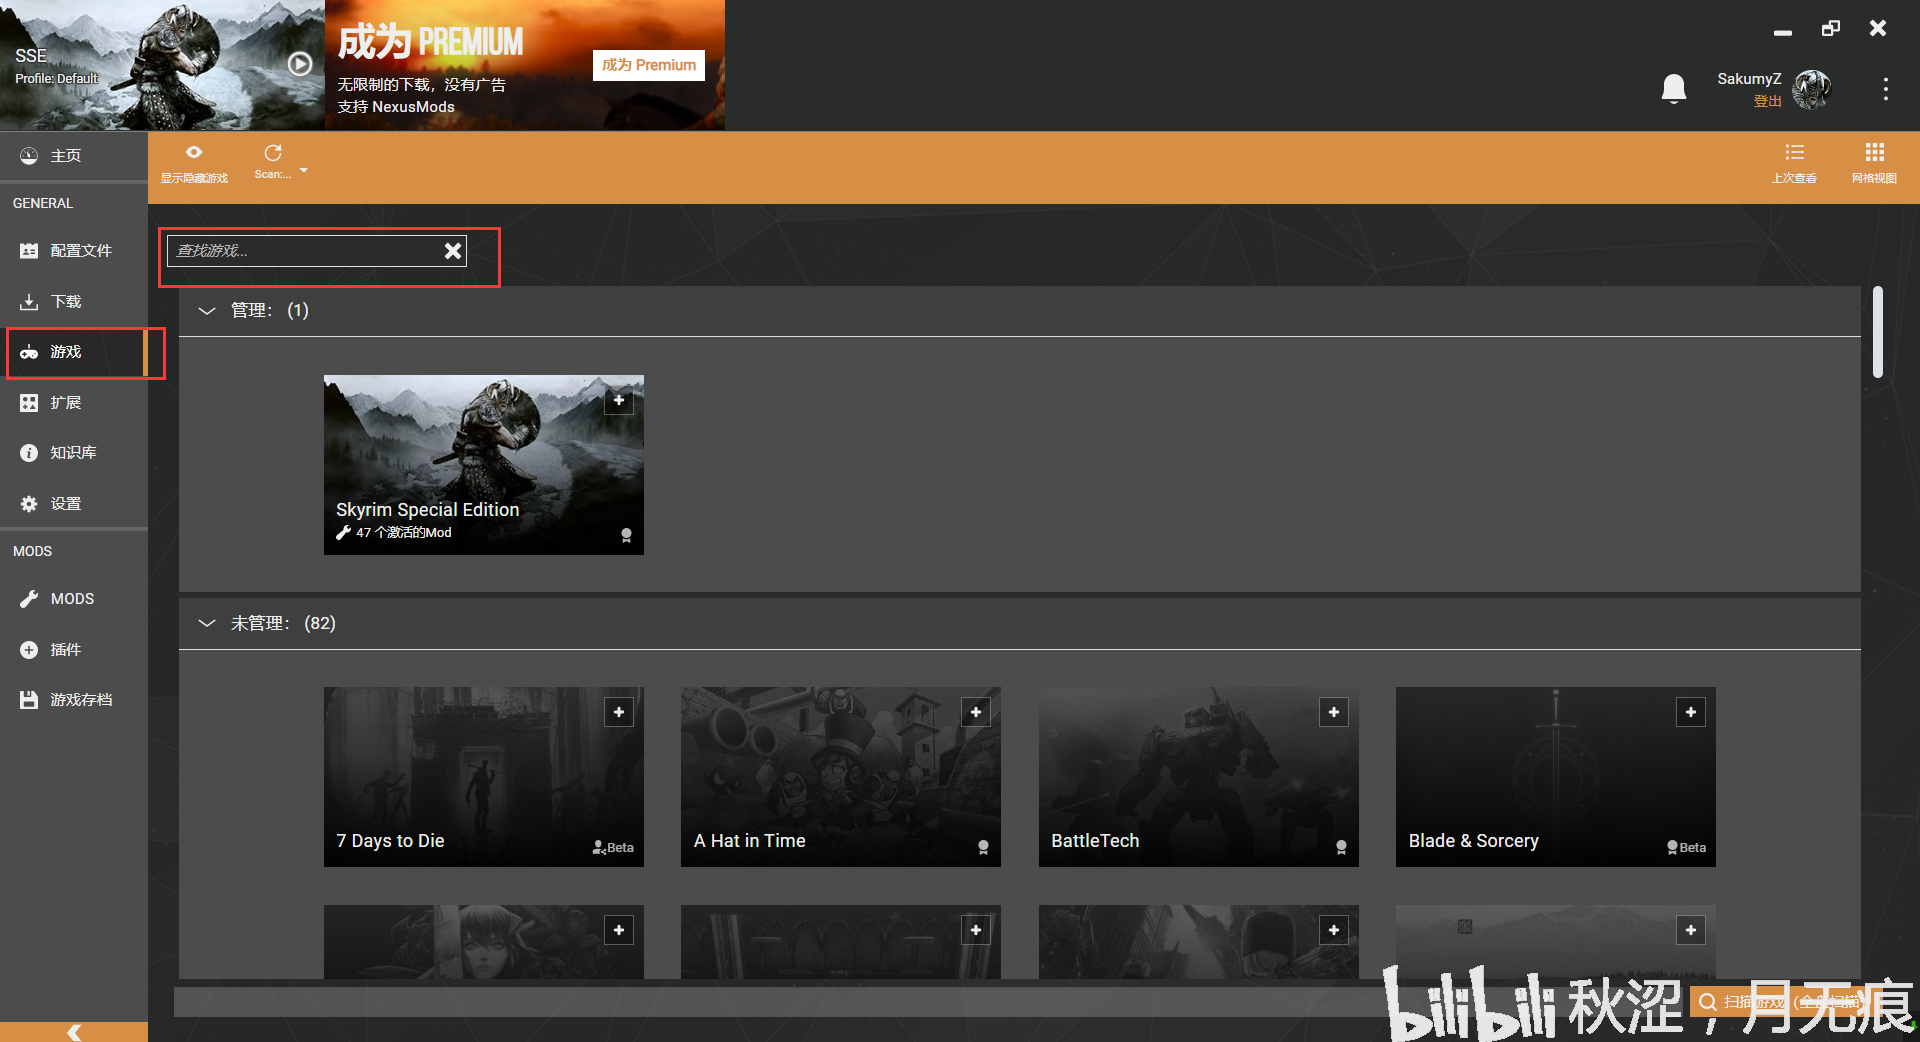The height and width of the screenshot is (1042, 1920).
Task: Collapse the 未管理 unmanaged games section
Action: pos(207,623)
